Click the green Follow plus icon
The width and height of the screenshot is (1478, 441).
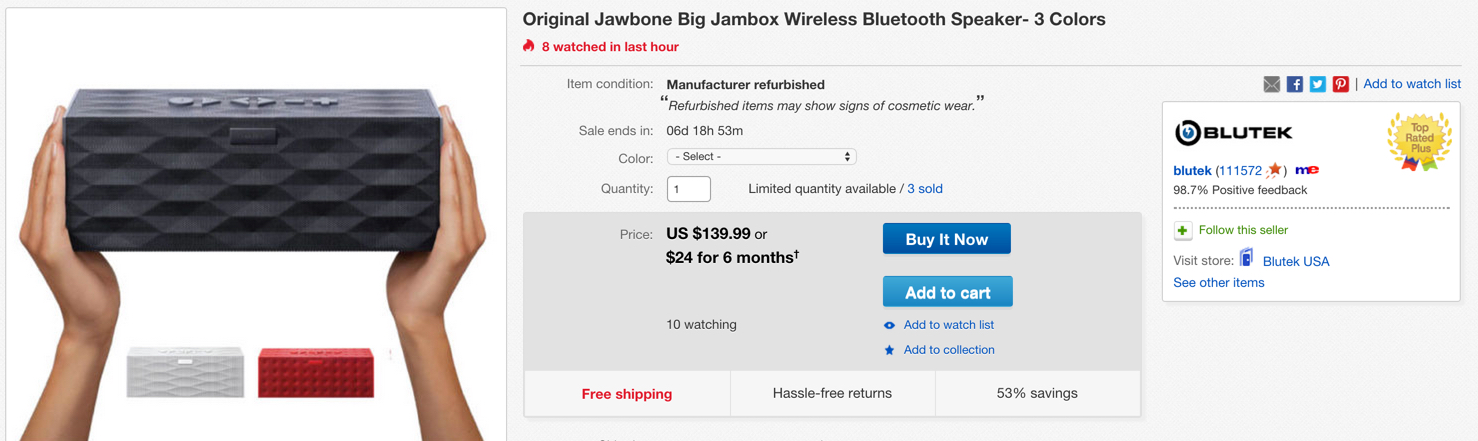click(1183, 231)
